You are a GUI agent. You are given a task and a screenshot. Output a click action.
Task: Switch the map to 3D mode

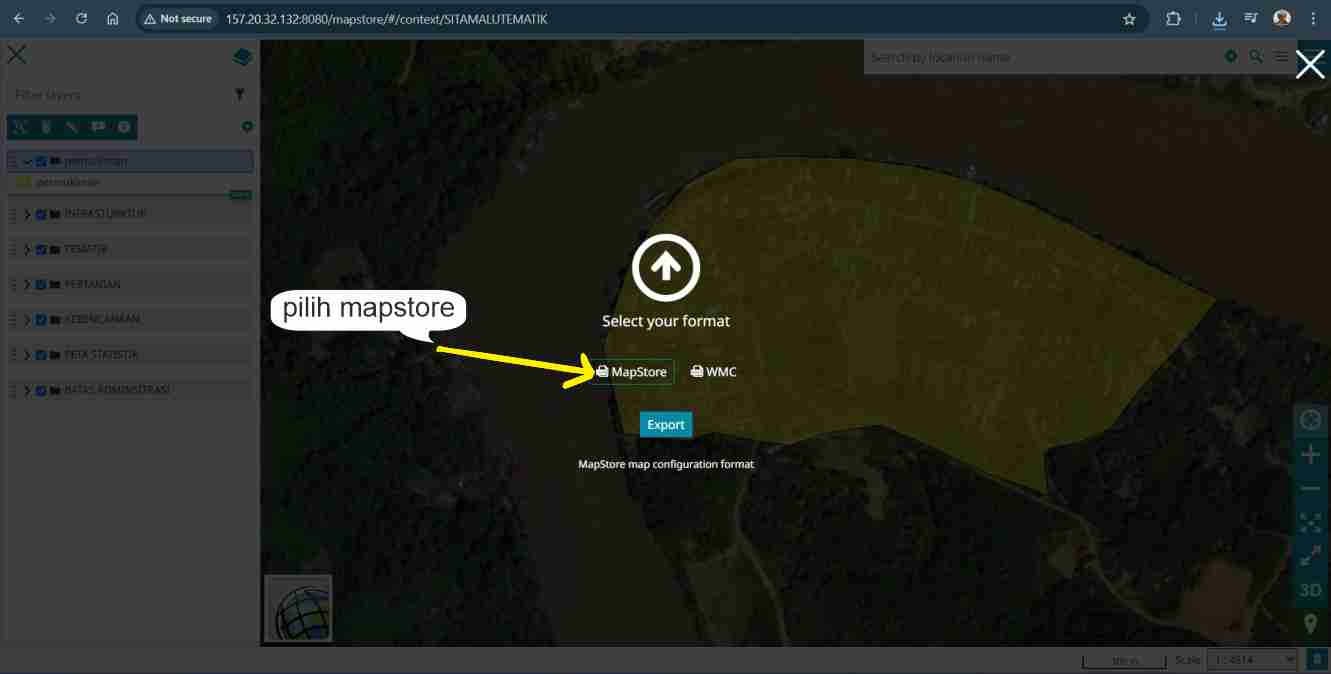1310,590
